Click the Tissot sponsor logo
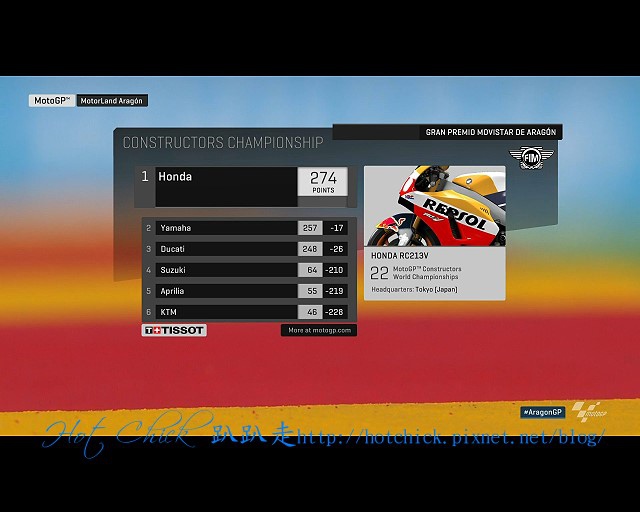This screenshot has height=512, width=640. (x=174, y=330)
